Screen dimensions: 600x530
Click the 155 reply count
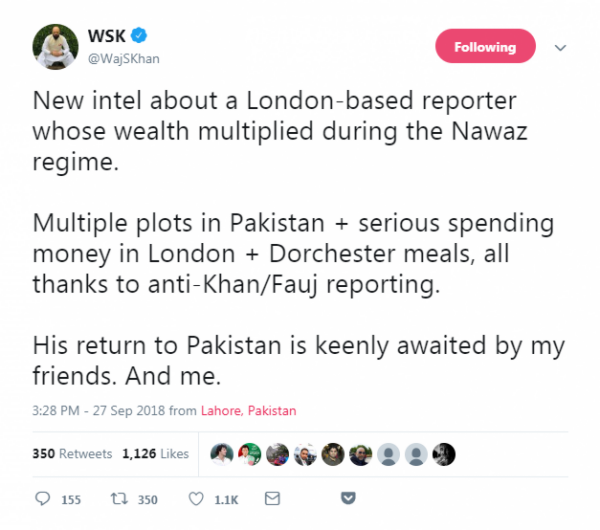69,499
